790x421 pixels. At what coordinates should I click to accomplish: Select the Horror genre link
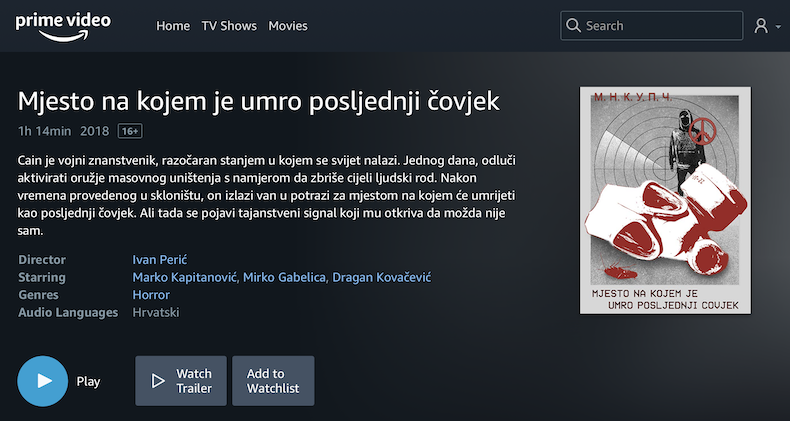[151, 295]
